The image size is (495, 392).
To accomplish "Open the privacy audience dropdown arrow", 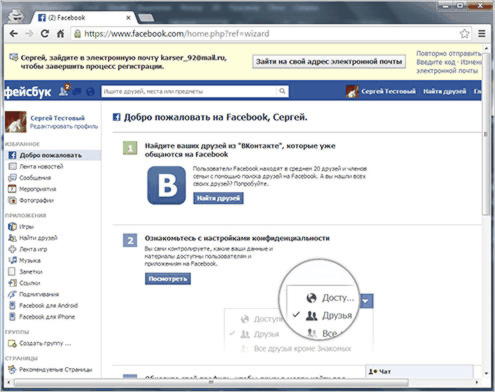I will (x=366, y=301).
